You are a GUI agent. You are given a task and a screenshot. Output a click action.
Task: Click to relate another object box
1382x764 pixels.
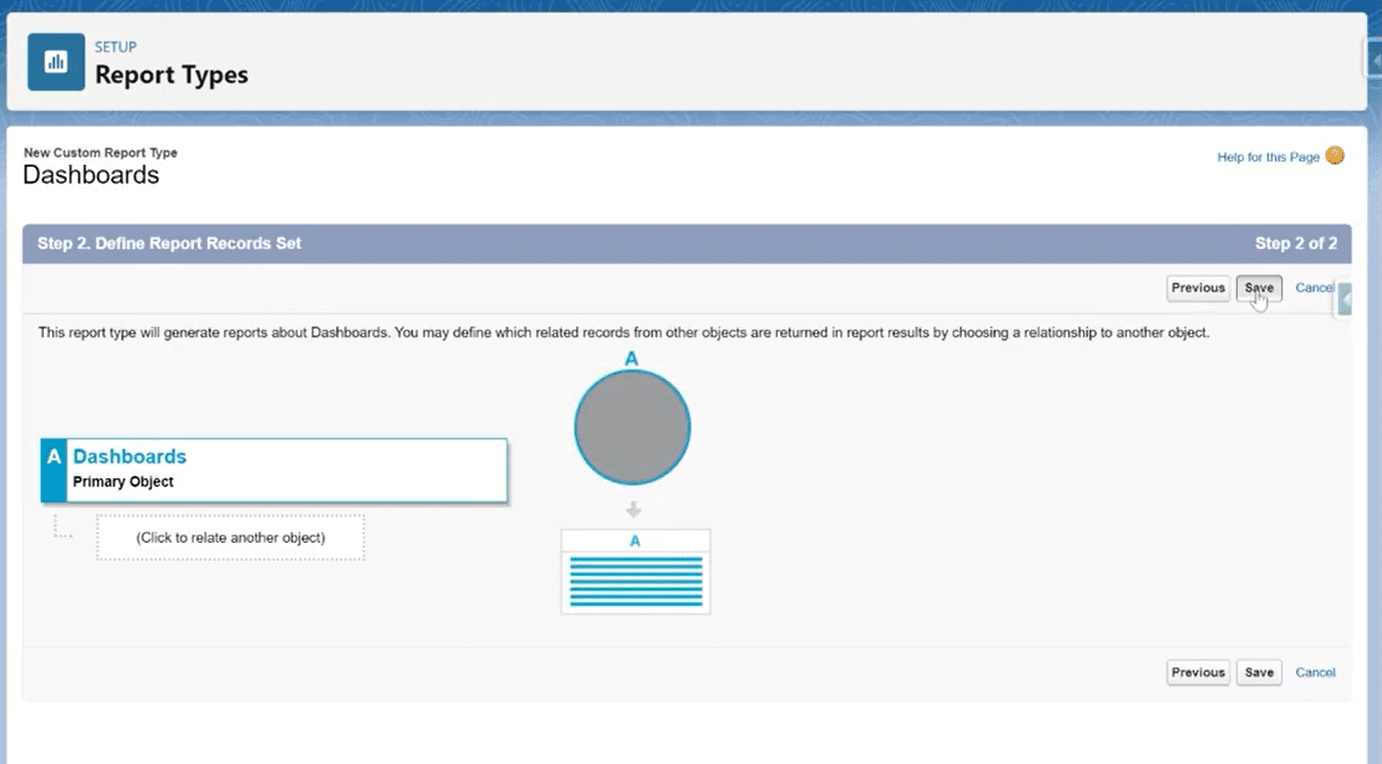tap(230, 538)
